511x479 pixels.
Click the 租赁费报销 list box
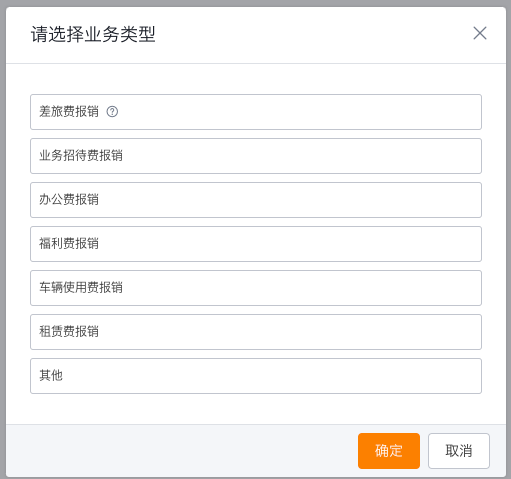(256, 332)
